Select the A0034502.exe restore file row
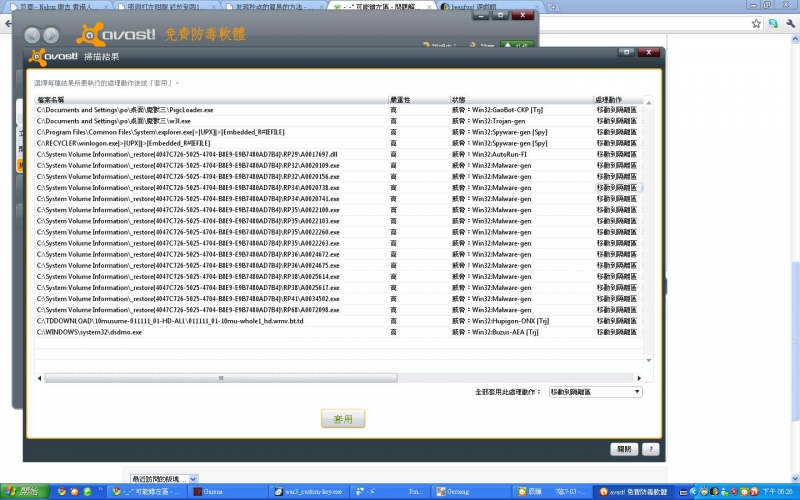This screenshot has height=500, width=800. [339, 299]
